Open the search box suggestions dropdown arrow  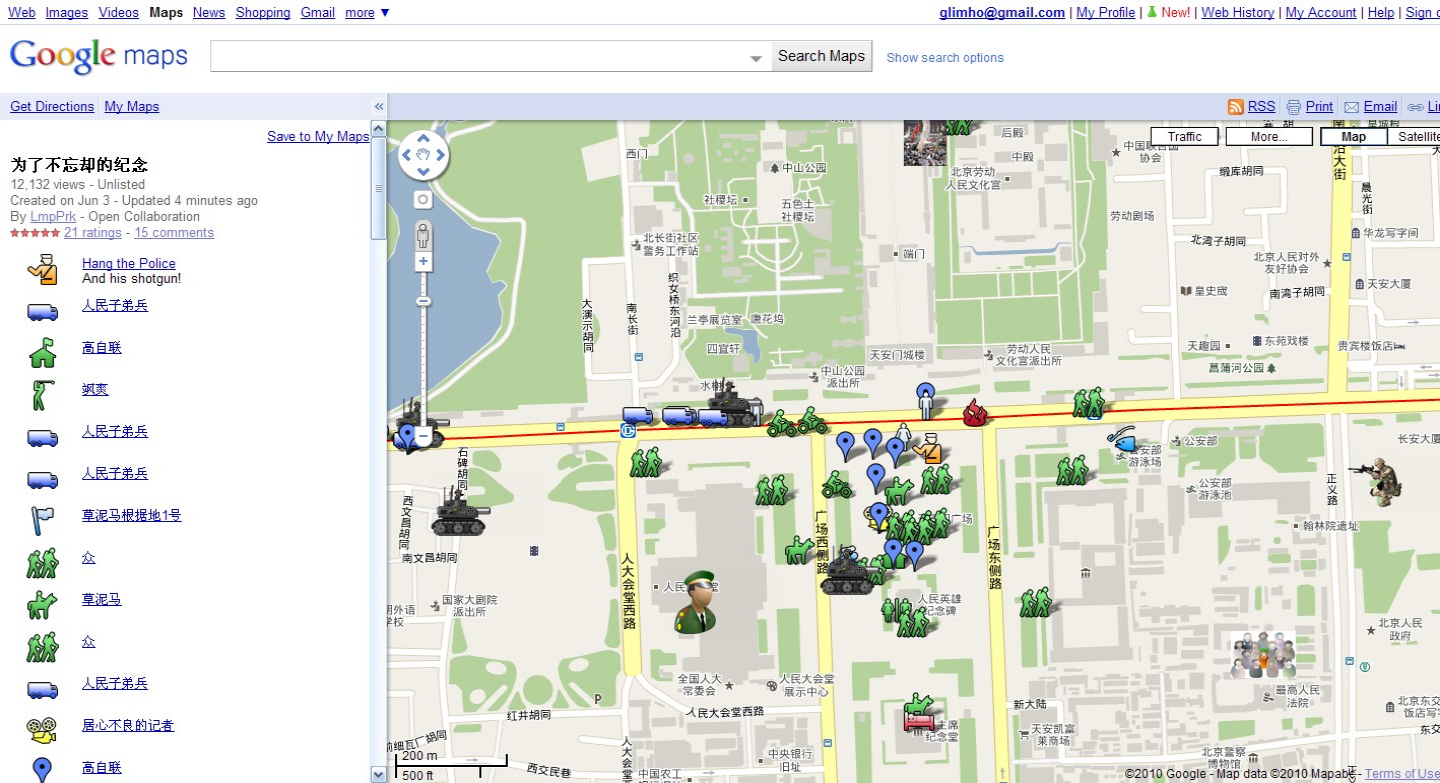[x=756, y=58]
